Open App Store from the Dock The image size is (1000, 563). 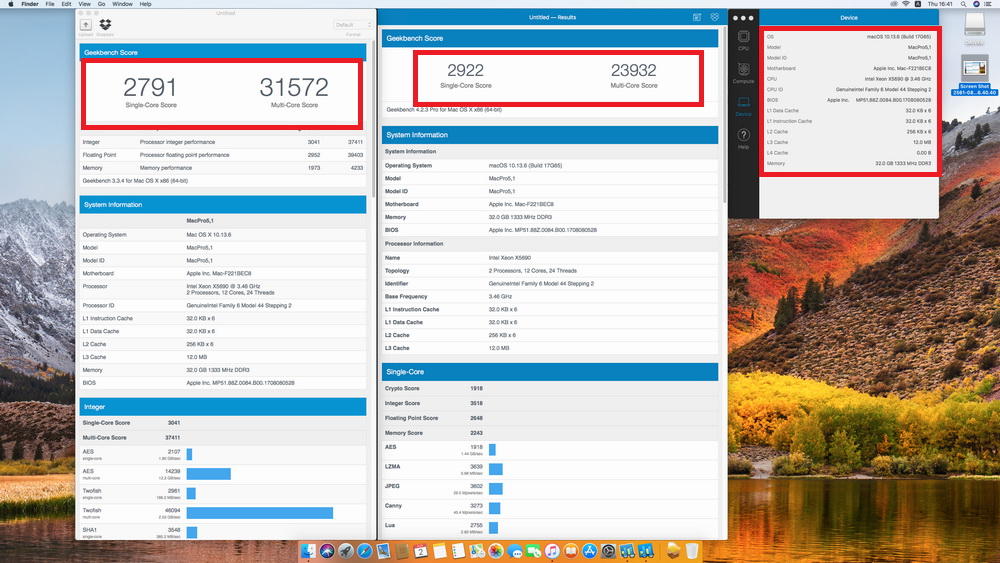(589, 551)
